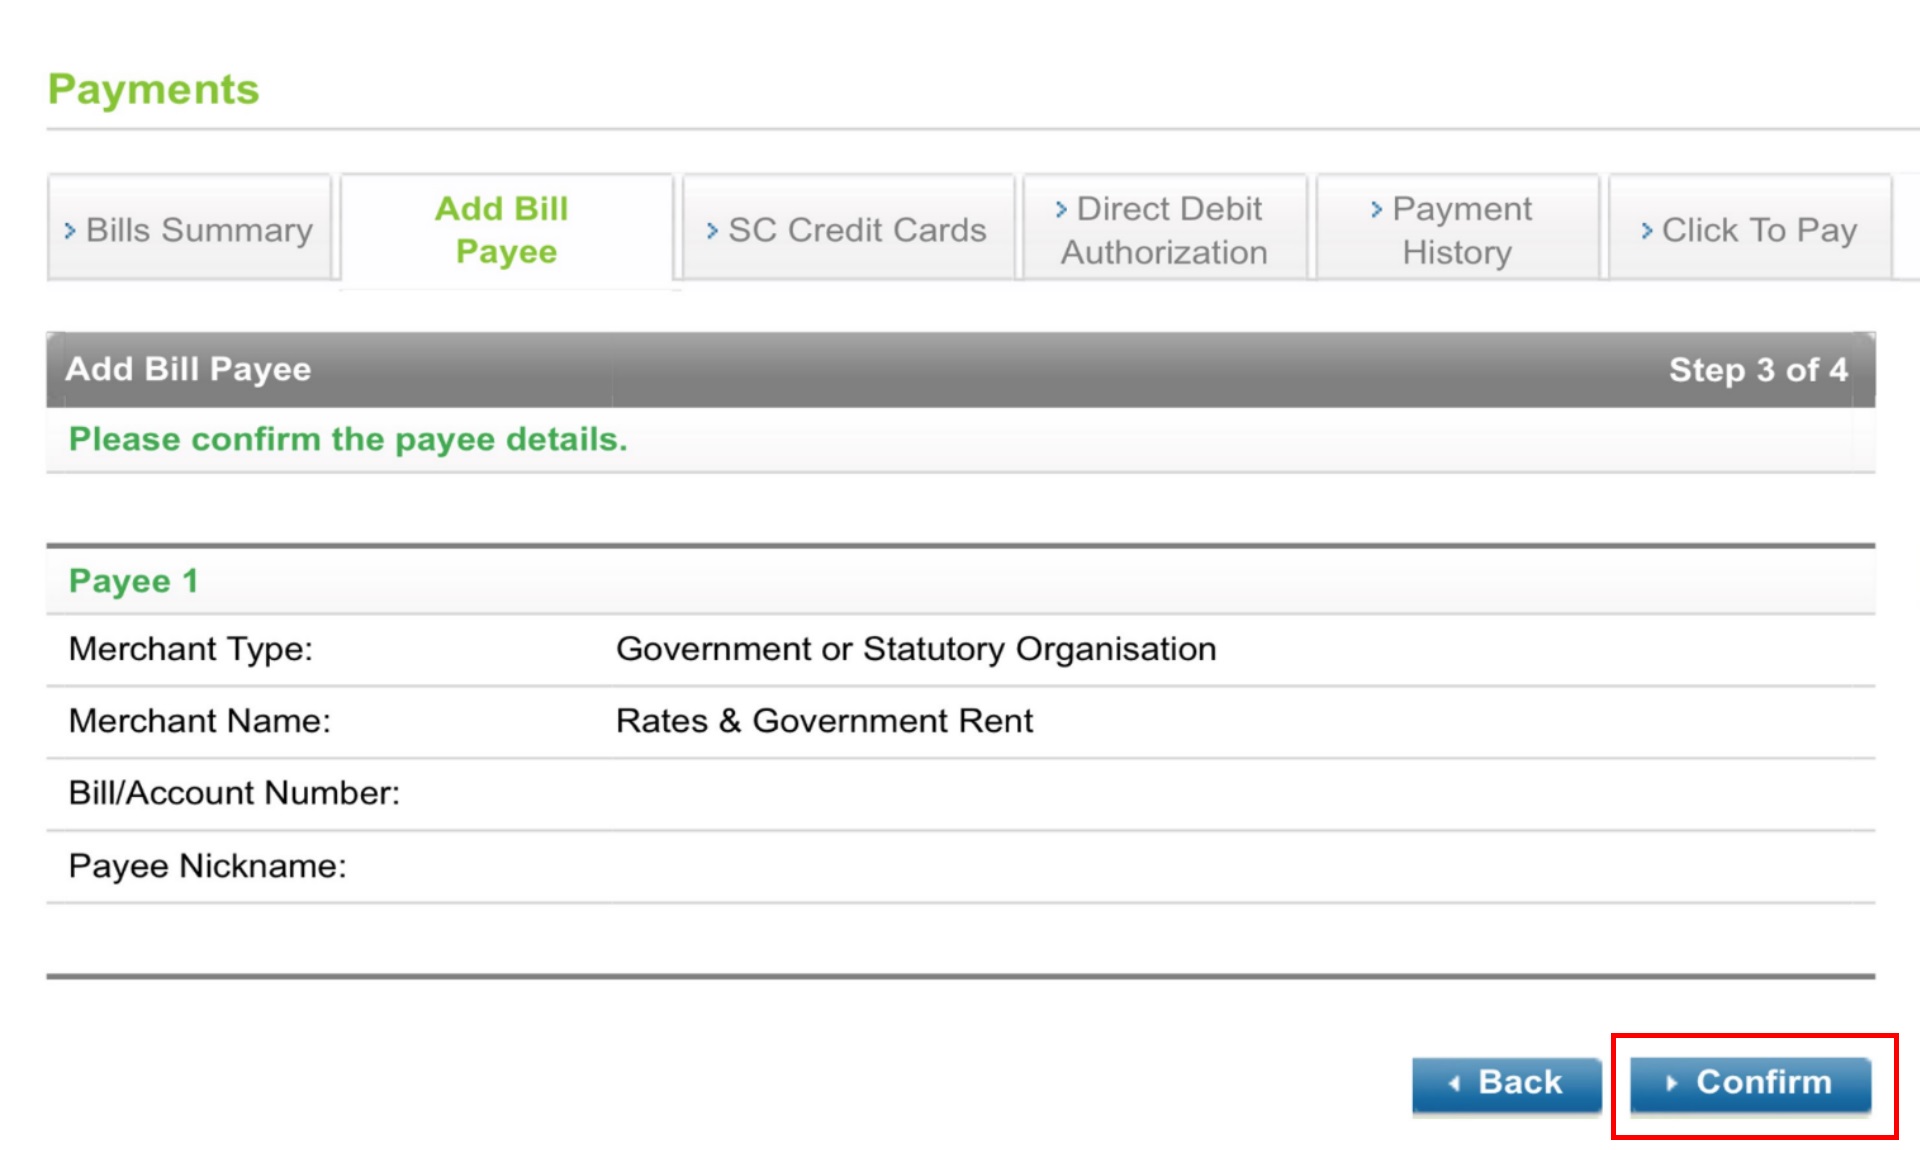Image resolution: width=1920 pixels, height=1150 pixels.
Task: Switch to the Bills Summary tab
Action: coord(190,230)
